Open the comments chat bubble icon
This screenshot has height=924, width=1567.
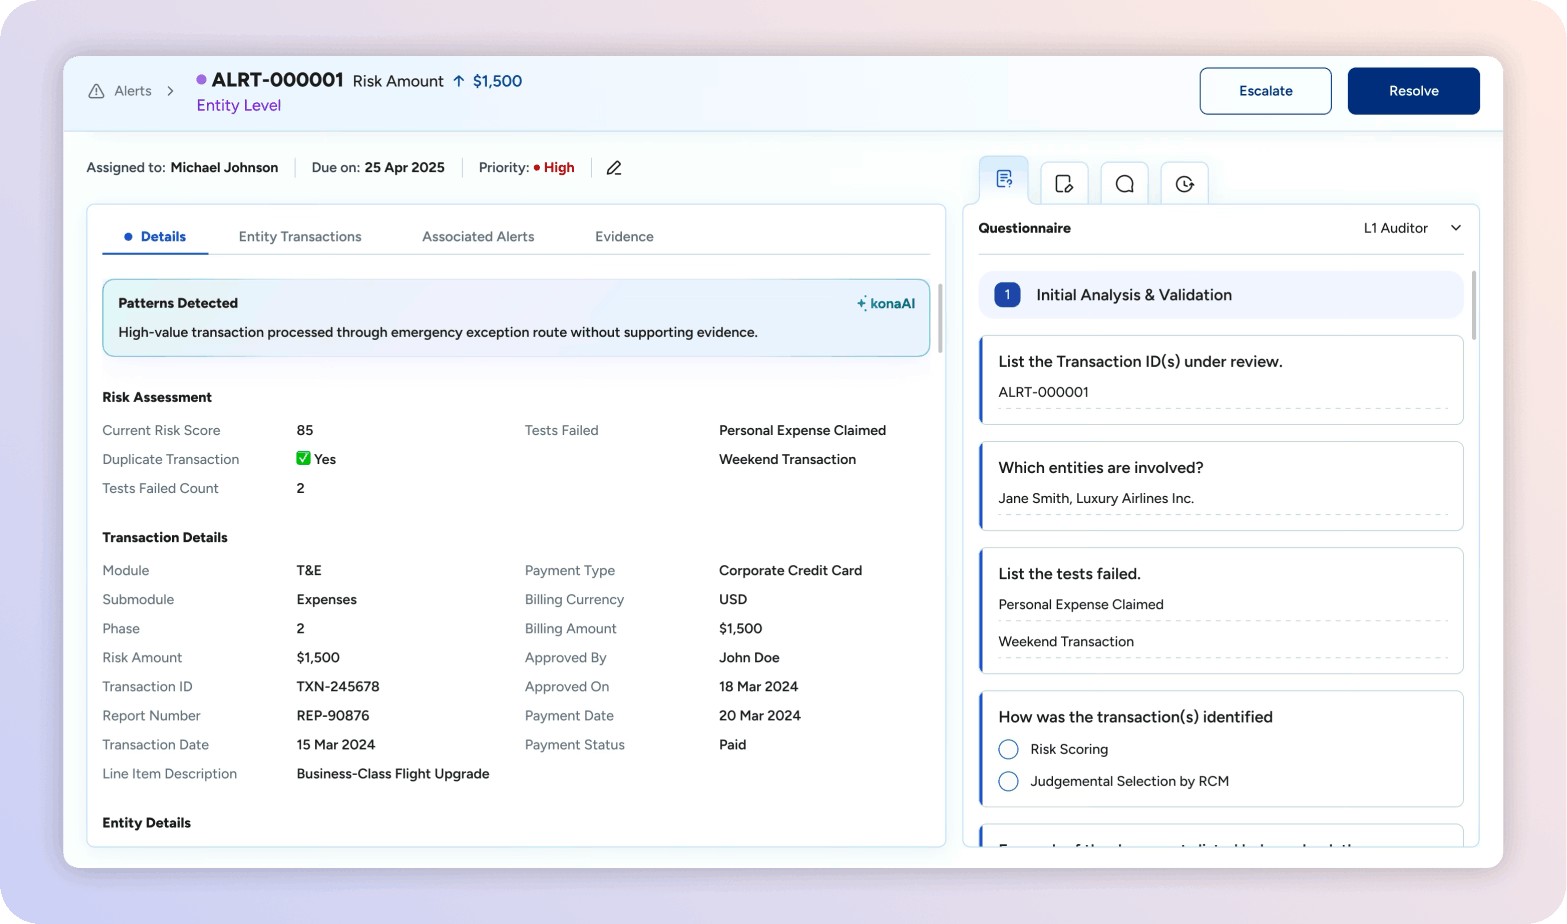1124,184
